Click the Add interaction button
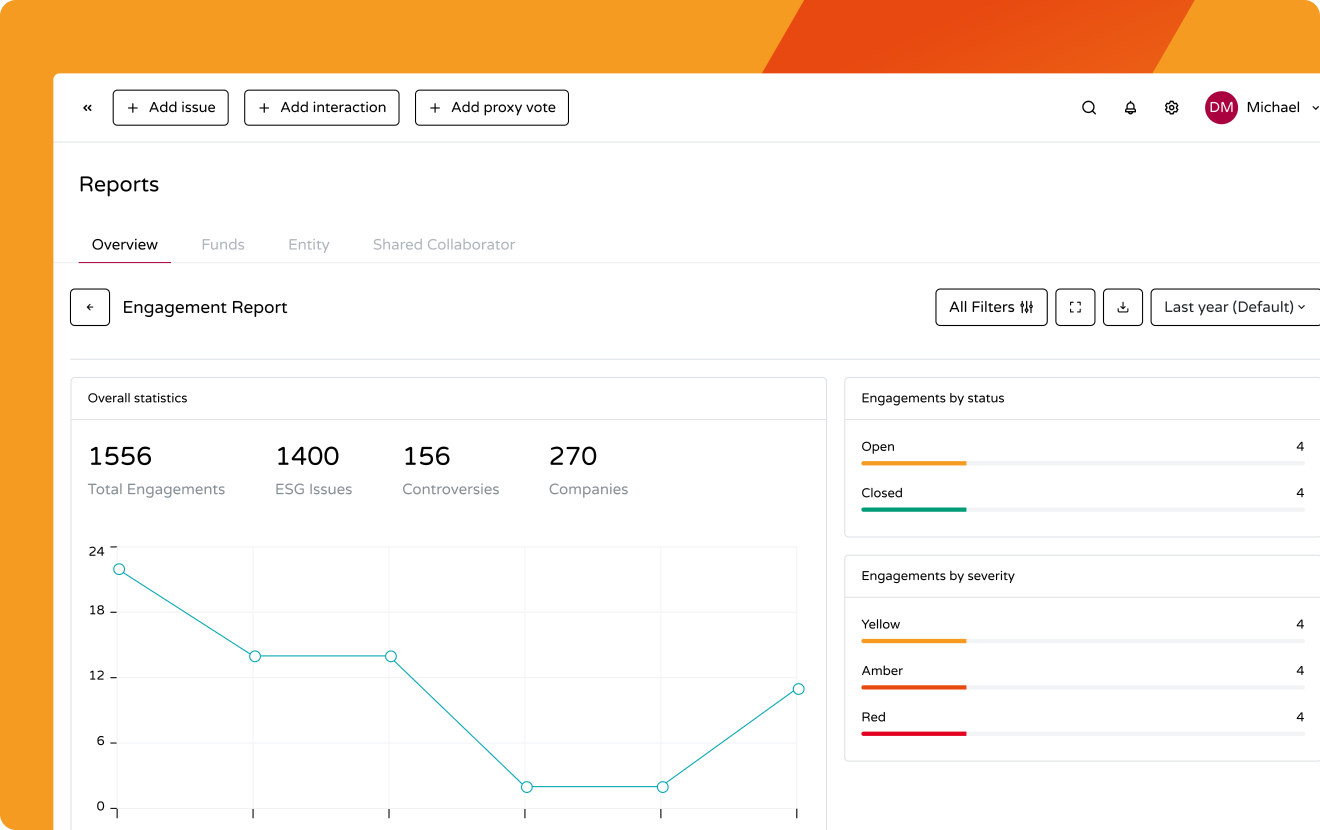The height and width of the screenshot is (830, 1320). point(321,108)
